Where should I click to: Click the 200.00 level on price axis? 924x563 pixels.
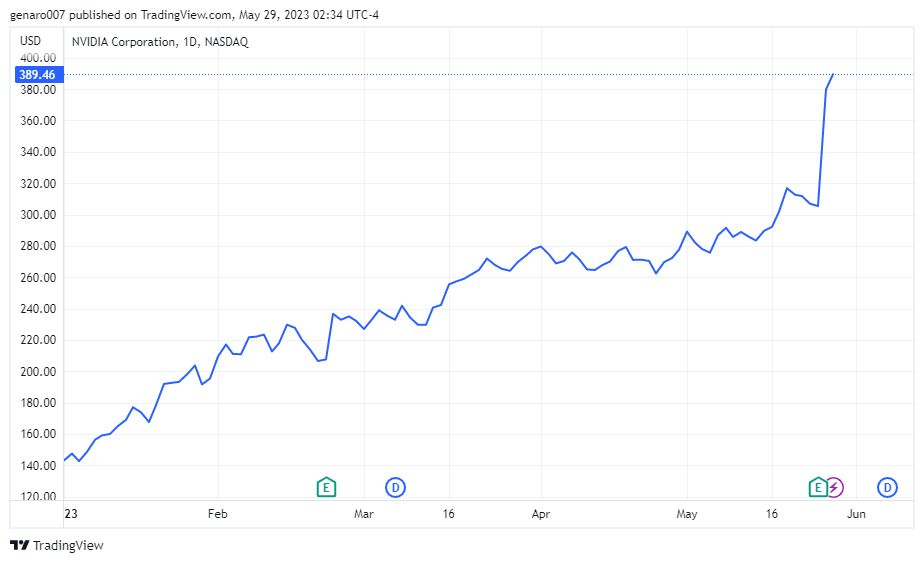38,371
